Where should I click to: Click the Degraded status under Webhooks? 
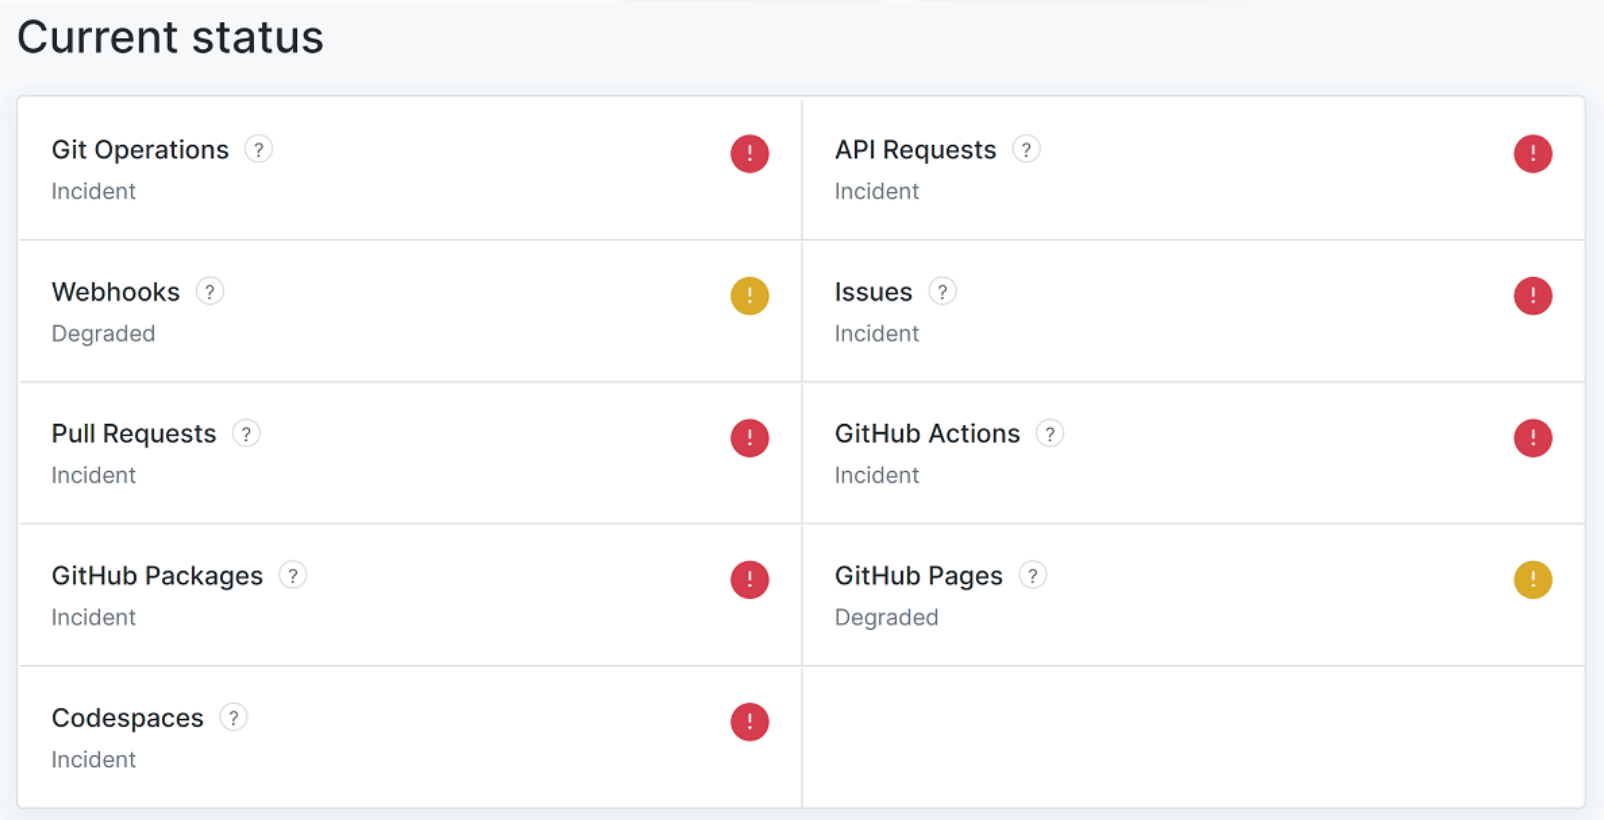pos(103,334)
